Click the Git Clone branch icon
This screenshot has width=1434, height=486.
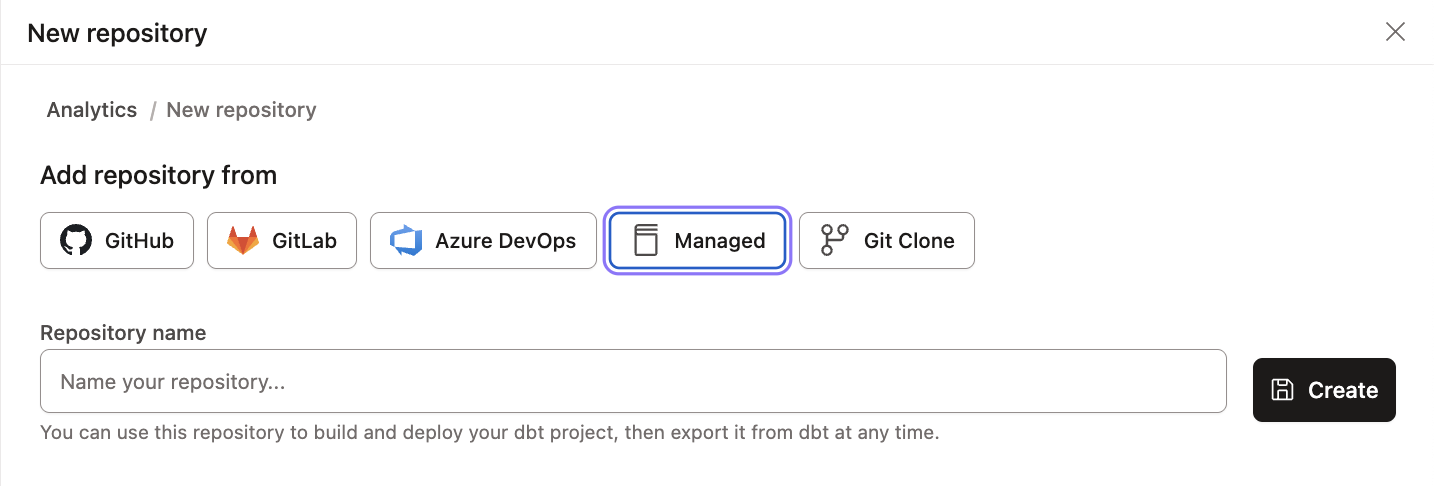[834, 241]
